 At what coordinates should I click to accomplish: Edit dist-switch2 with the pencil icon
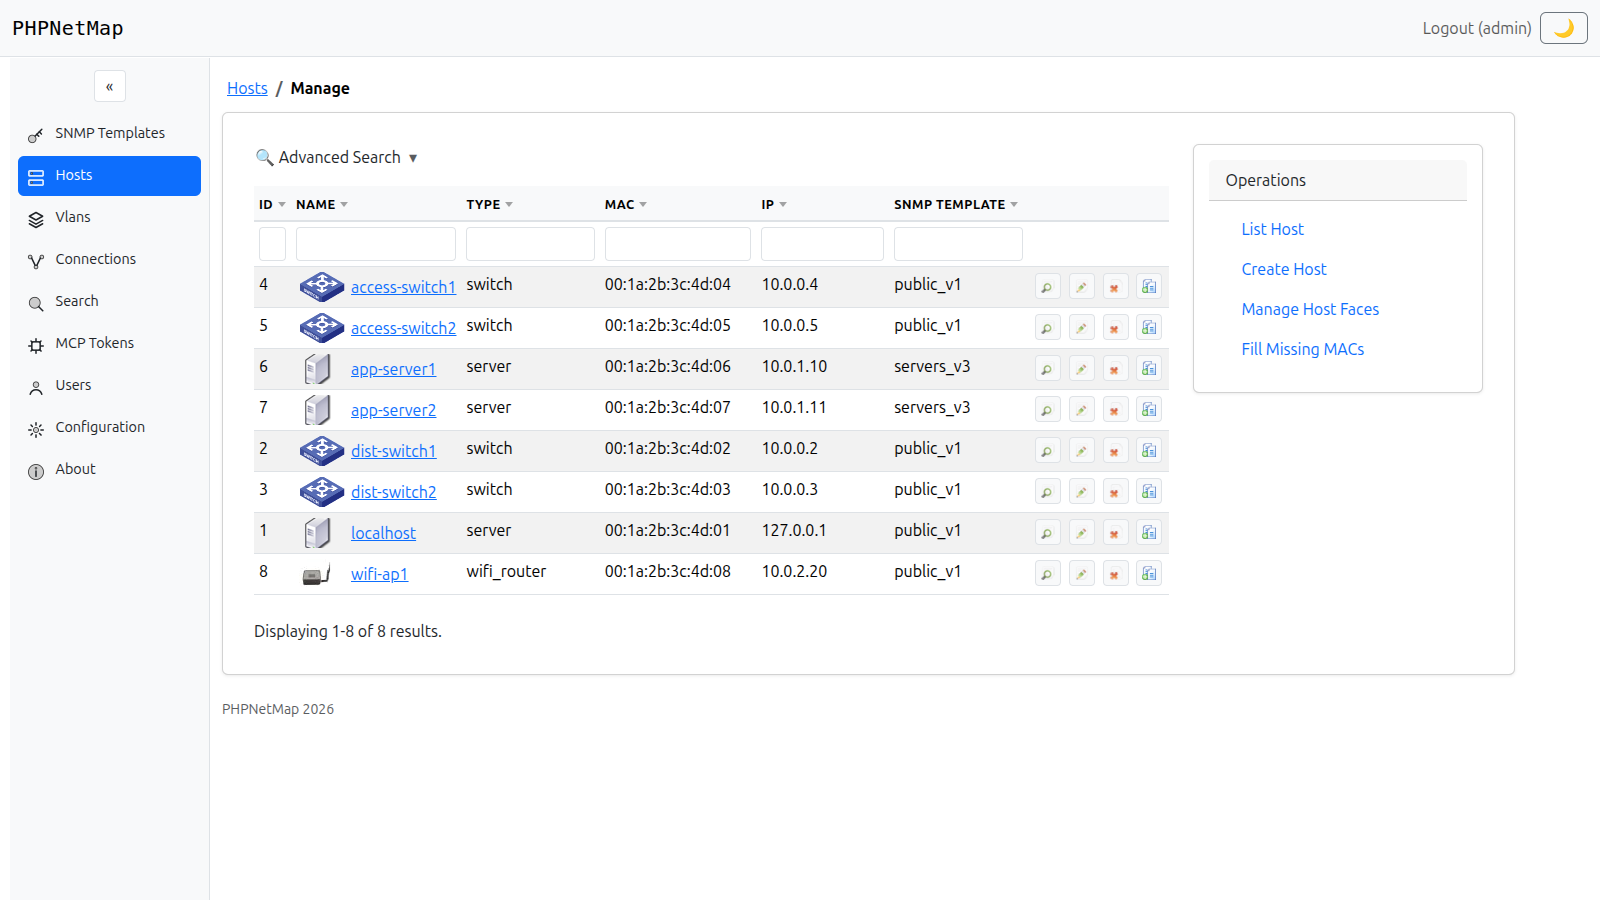click(1081, 492)
